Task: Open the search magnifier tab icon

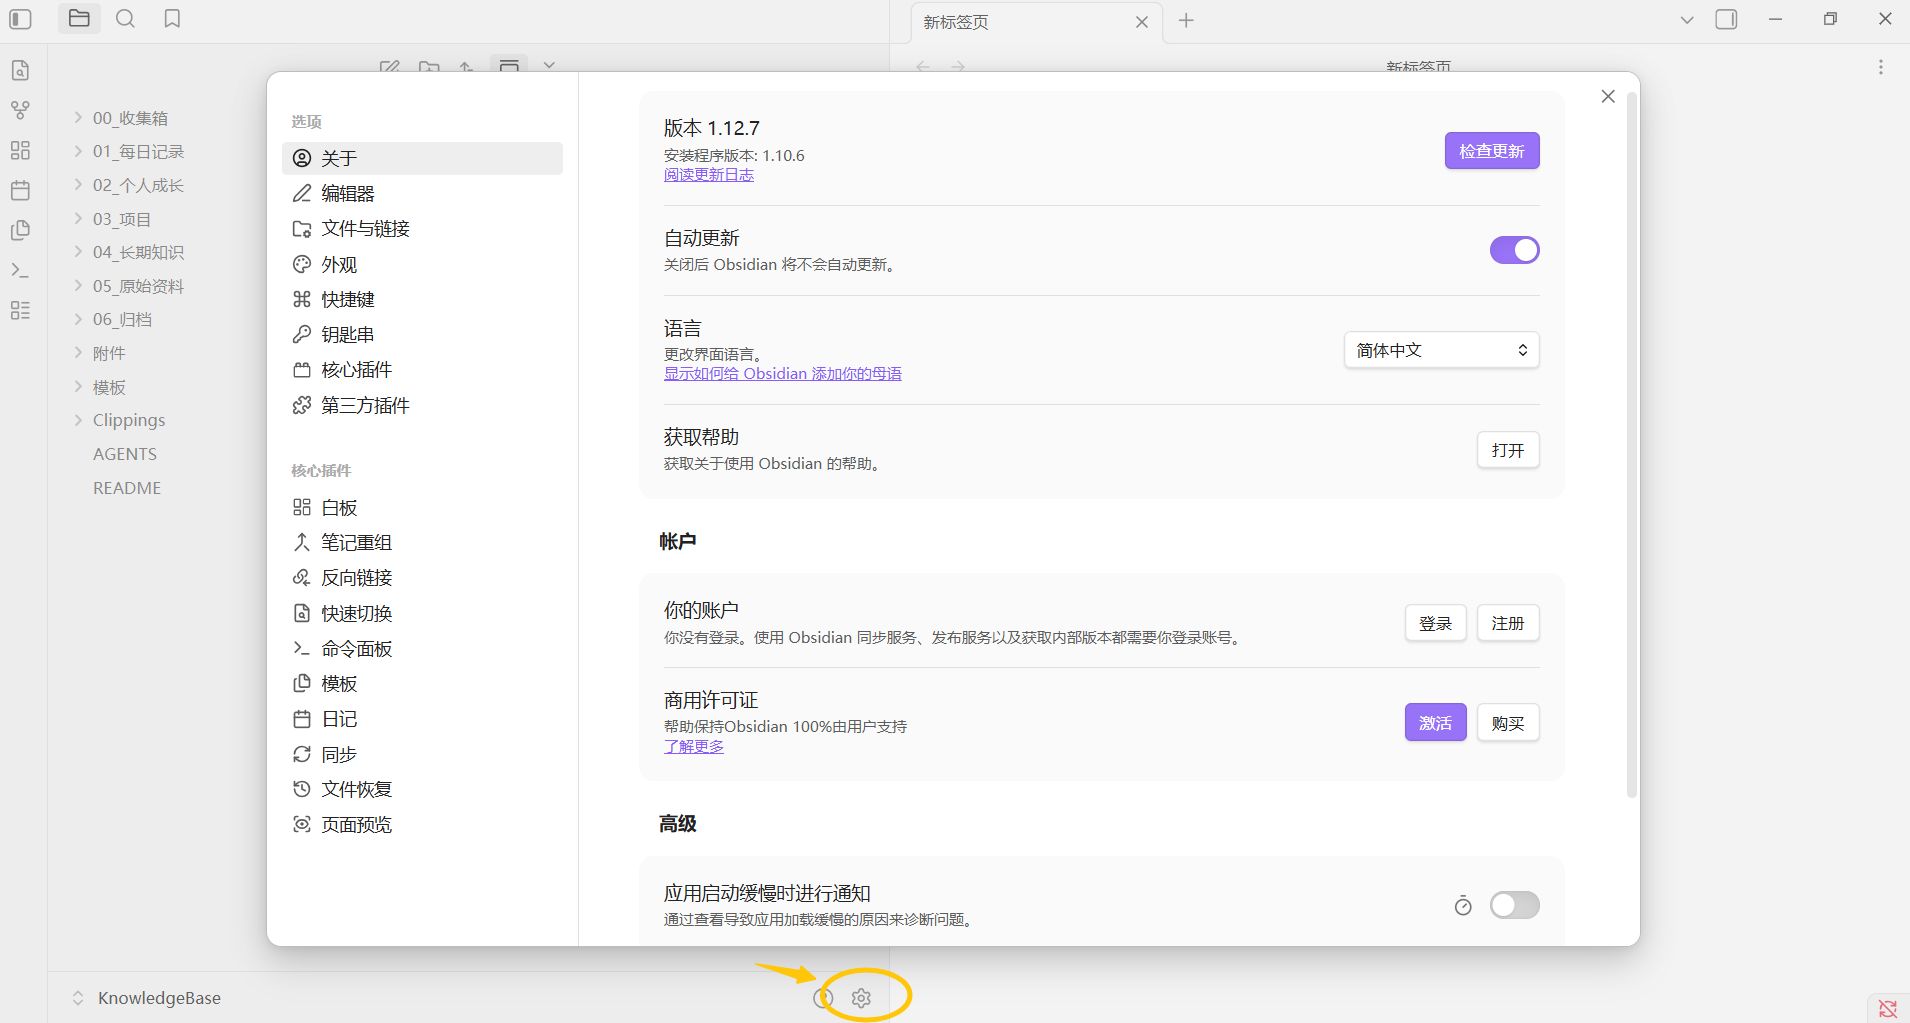Action: tap(125, 19)
